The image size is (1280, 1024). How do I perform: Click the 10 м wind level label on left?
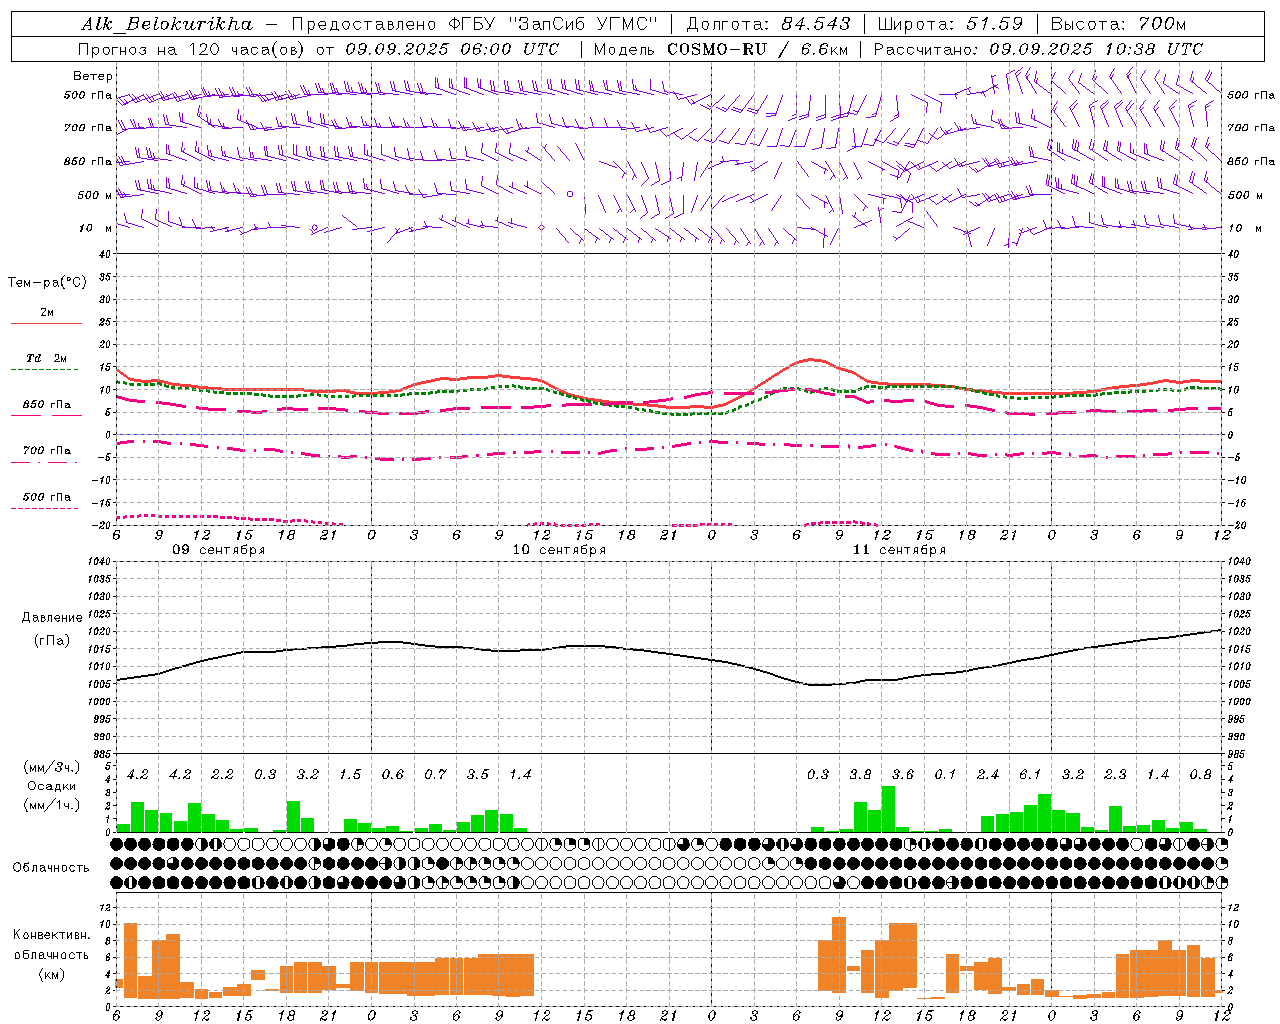pyautogui.click(x=95, y=228)
